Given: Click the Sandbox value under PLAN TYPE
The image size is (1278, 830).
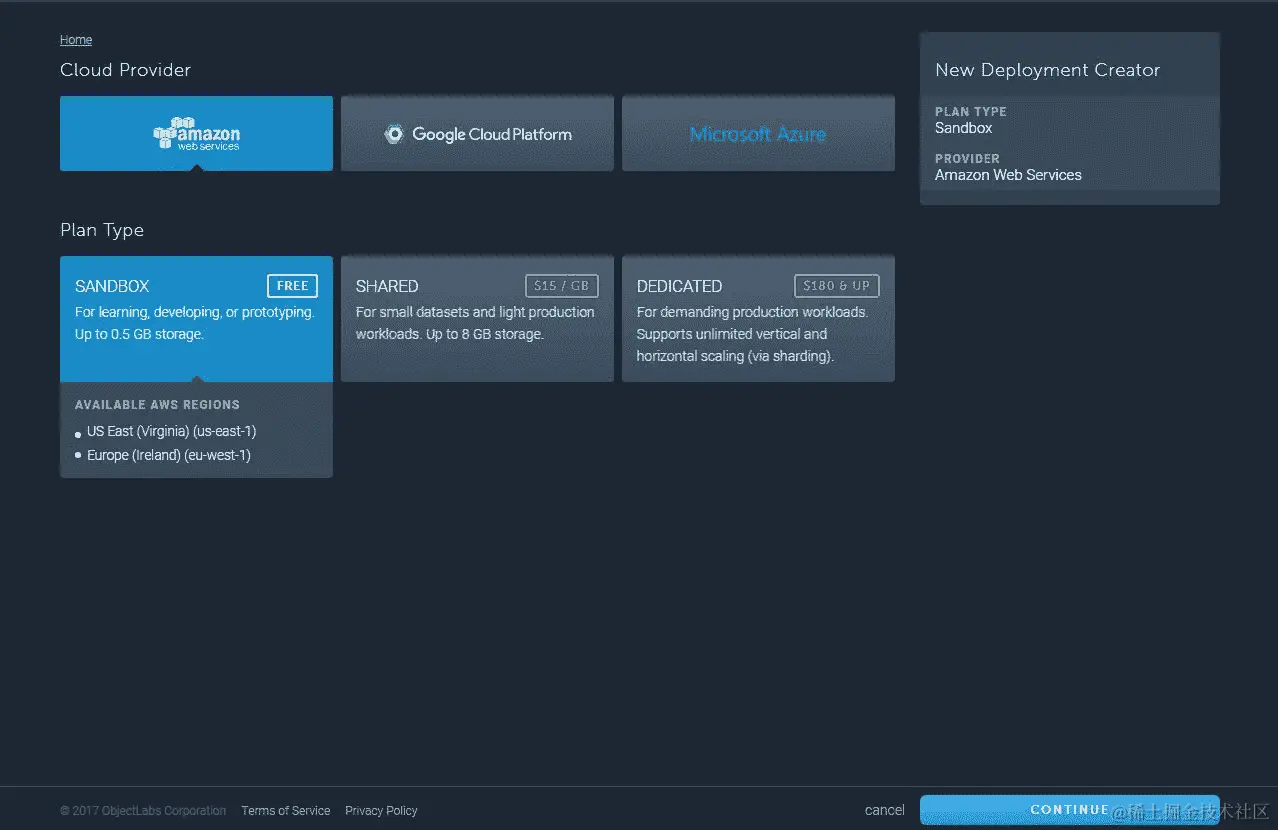Looking at the screenshot, I should tap(963, 128).
